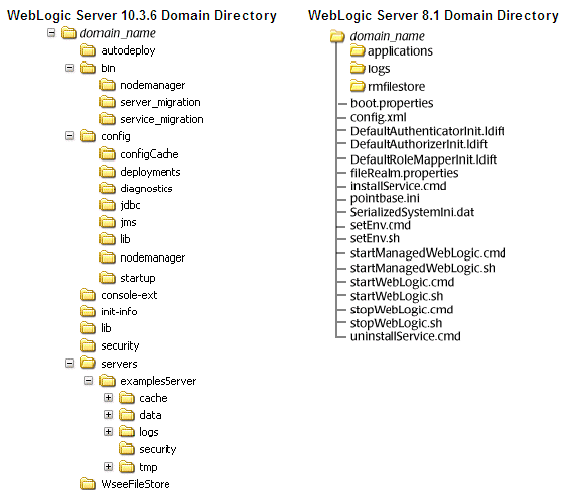The height and width of the screenshot is (498, 567).
Task: Select the stopWebLogic.cmd entry
Action: (401, 310)
